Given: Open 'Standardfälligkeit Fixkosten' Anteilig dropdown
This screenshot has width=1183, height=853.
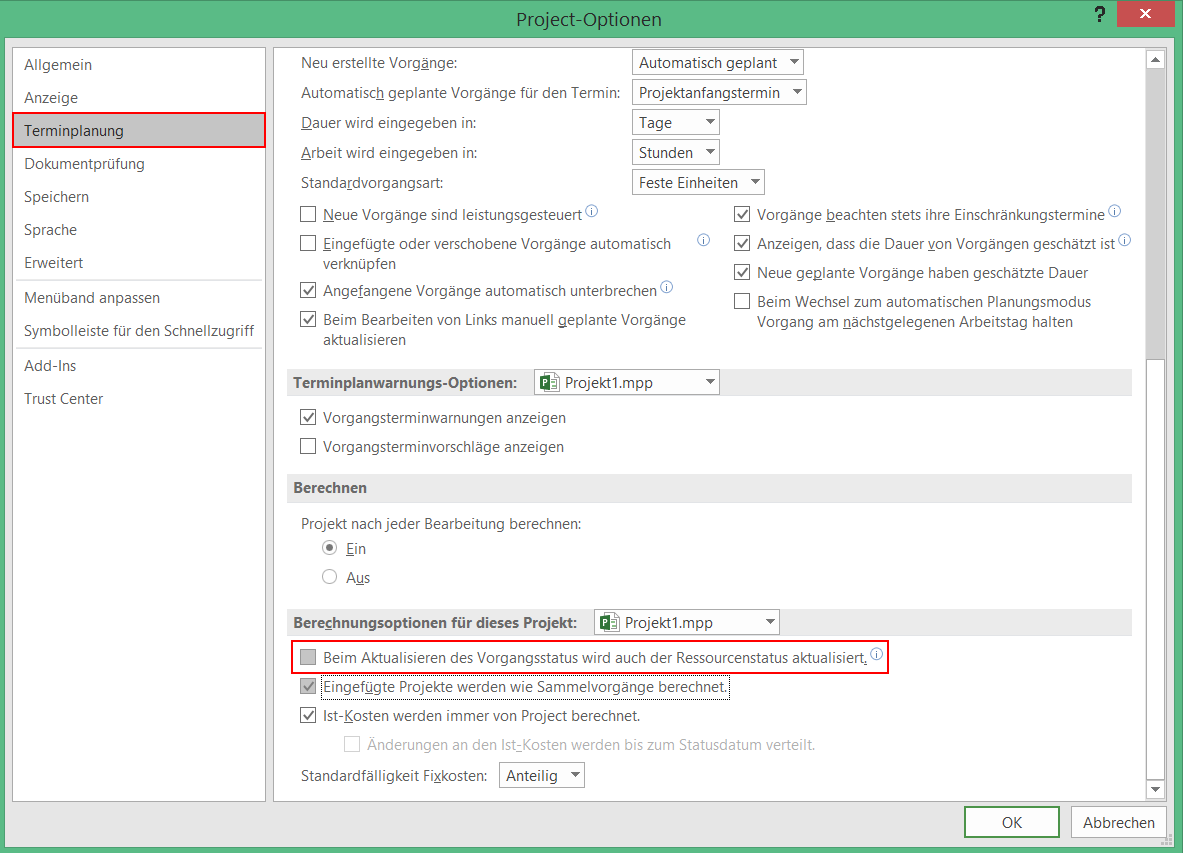Looking at the screenshot, I should click(541, 776).
